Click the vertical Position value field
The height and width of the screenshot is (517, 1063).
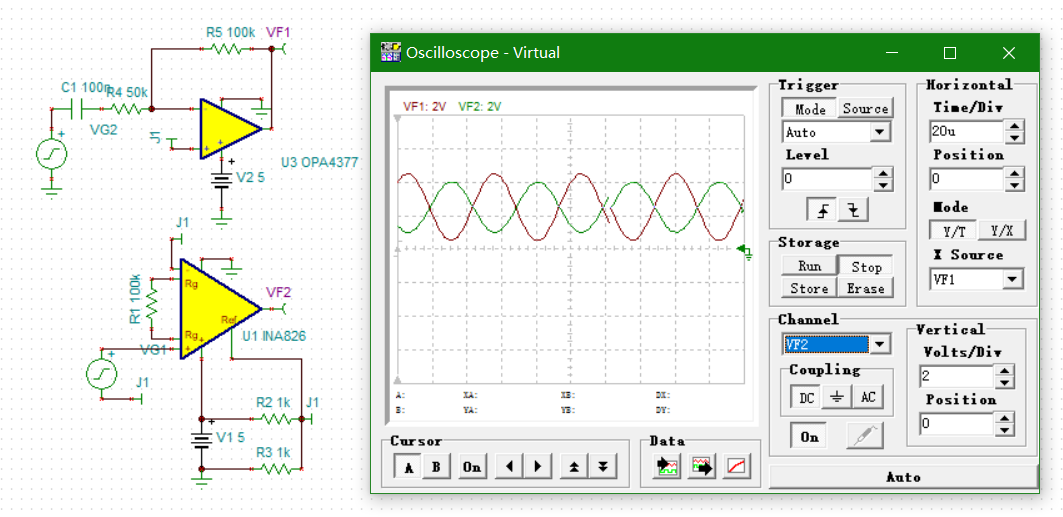click(x=957, y=424)
